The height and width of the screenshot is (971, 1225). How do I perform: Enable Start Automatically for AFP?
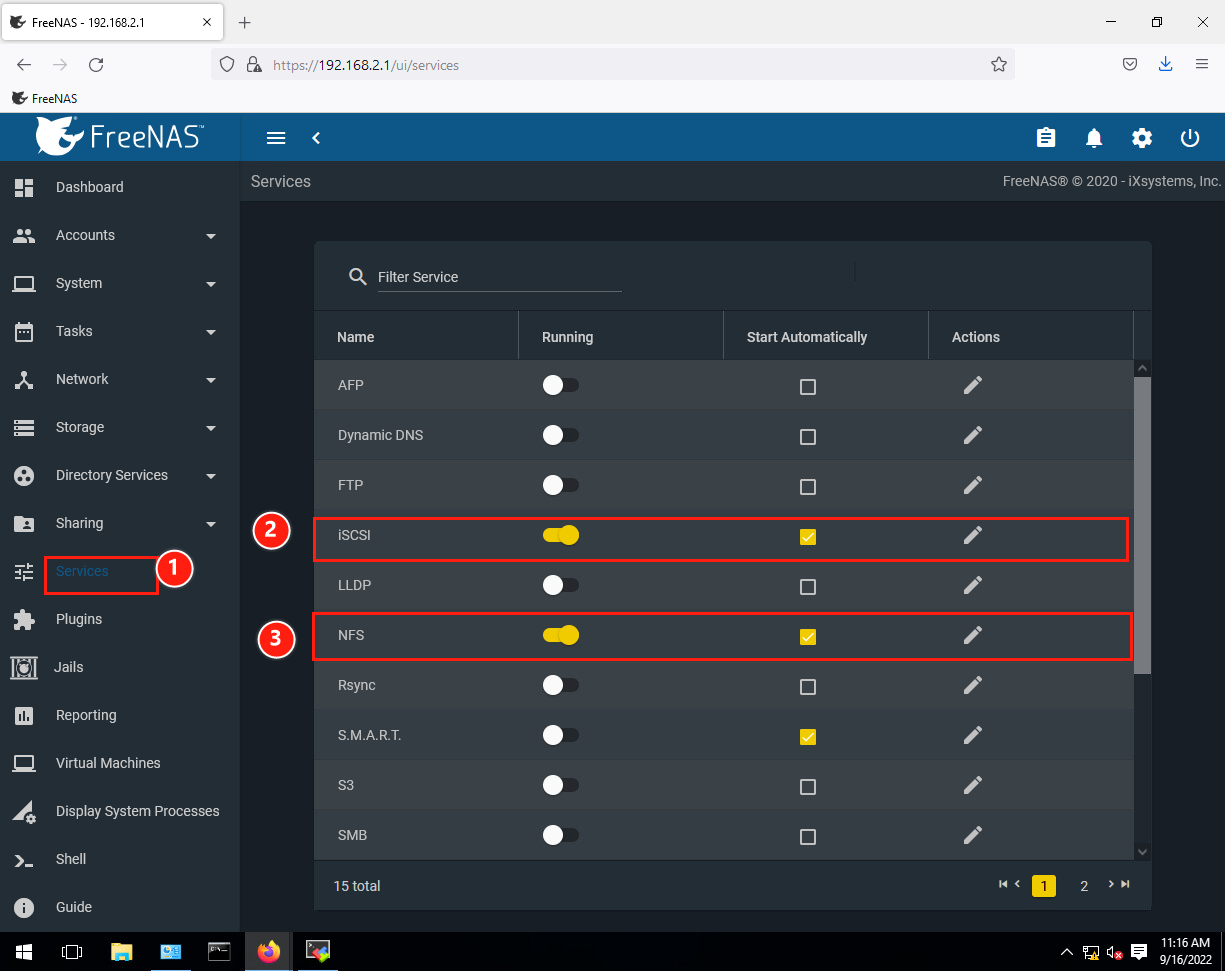pos(808,387)
